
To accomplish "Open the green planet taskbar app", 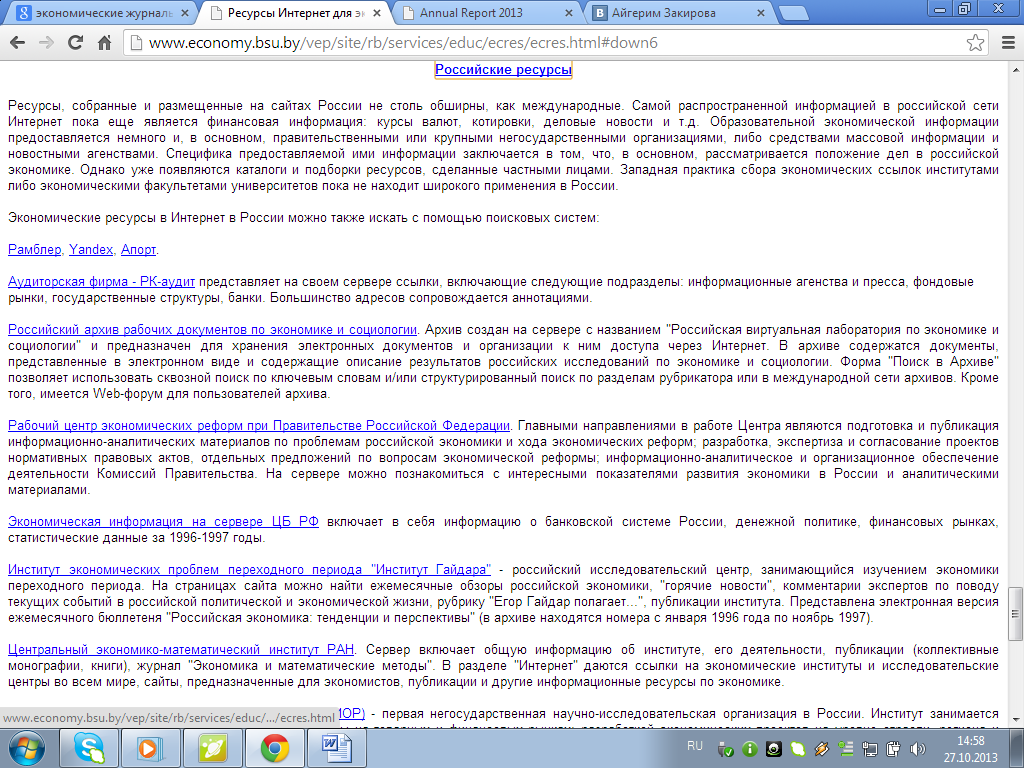I will (x=213, y=748).
